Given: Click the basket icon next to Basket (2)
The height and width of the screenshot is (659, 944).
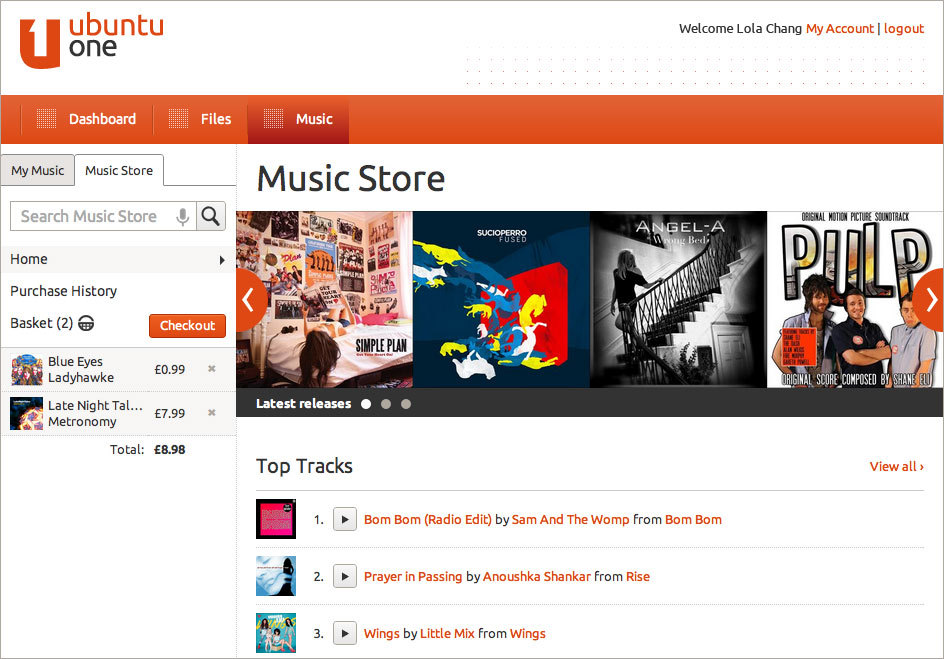Looking at the screenshot, I should (86, 323).
